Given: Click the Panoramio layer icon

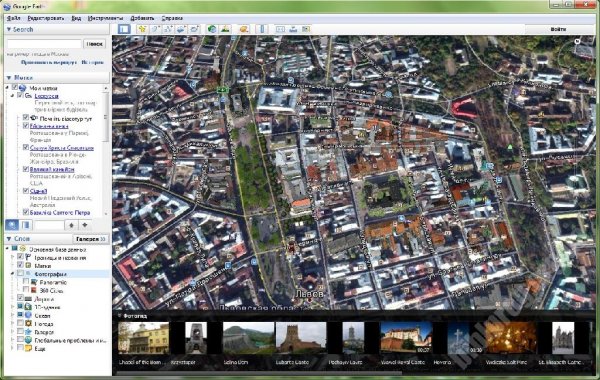Looking at the screenshot, I should (34, 282).
